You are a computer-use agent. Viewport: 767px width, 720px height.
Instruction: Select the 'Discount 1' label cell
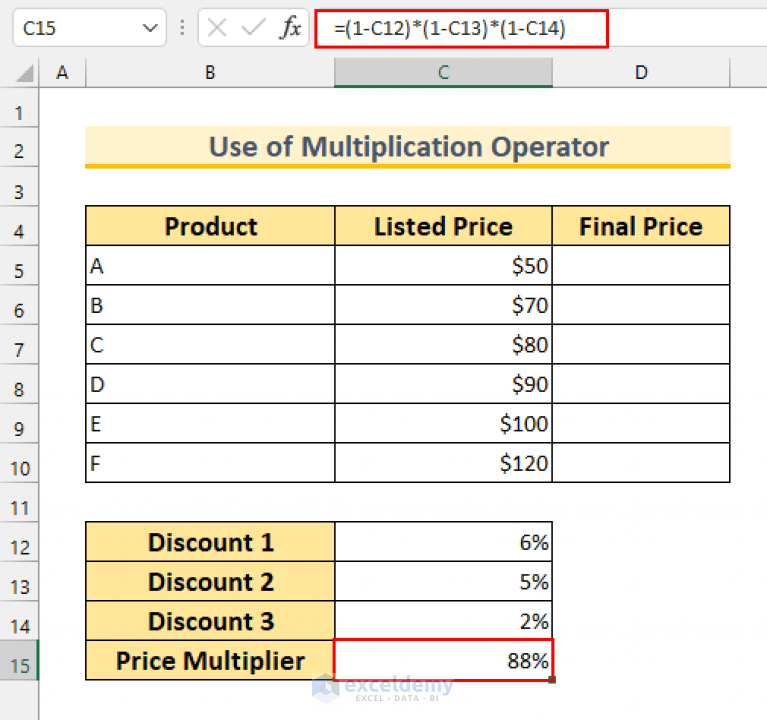point(210,542)
